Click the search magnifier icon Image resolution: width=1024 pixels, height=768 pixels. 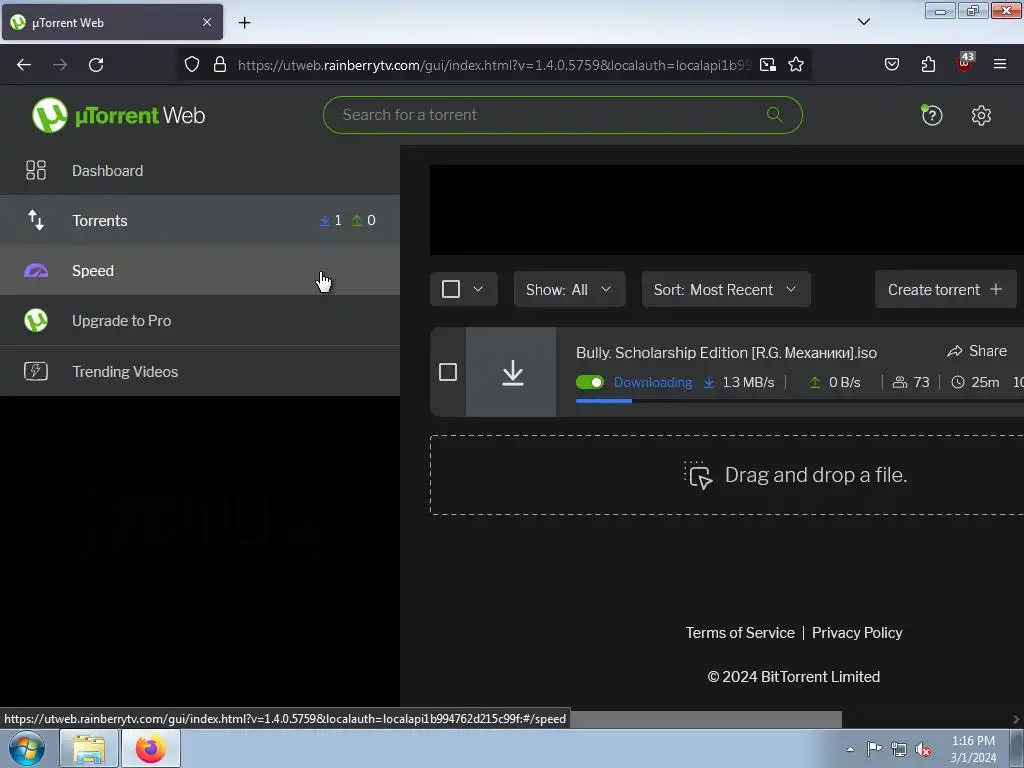[775, 115]
